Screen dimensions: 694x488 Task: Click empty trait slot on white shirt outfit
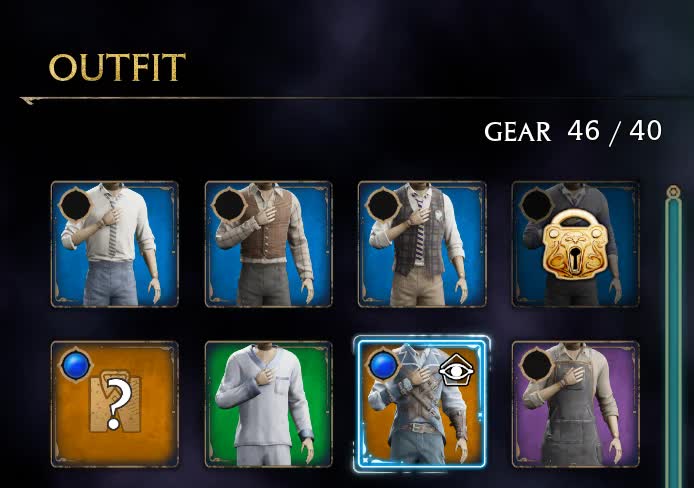coord(76,205)
